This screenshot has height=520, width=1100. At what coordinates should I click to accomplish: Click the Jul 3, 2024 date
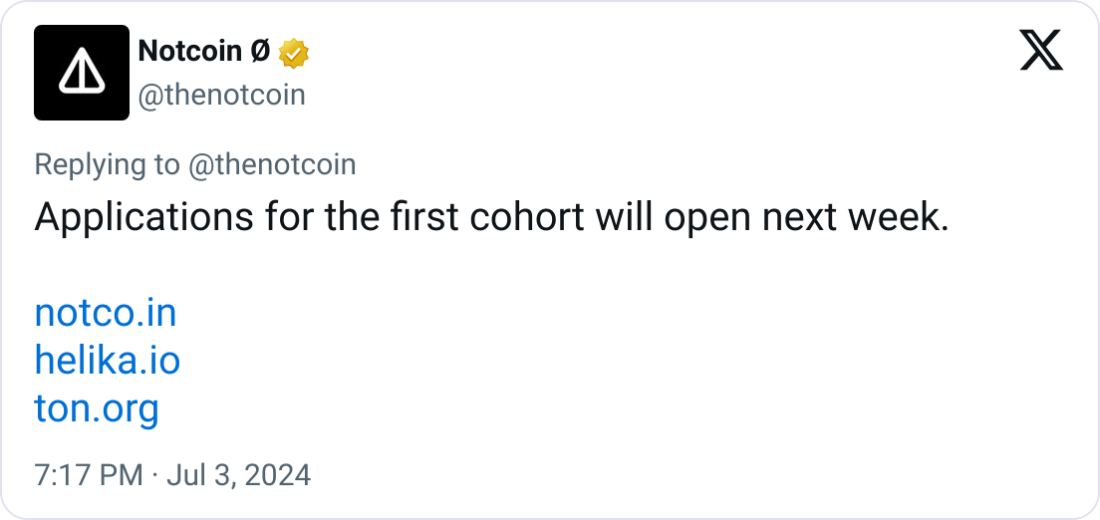pos(239,475)
